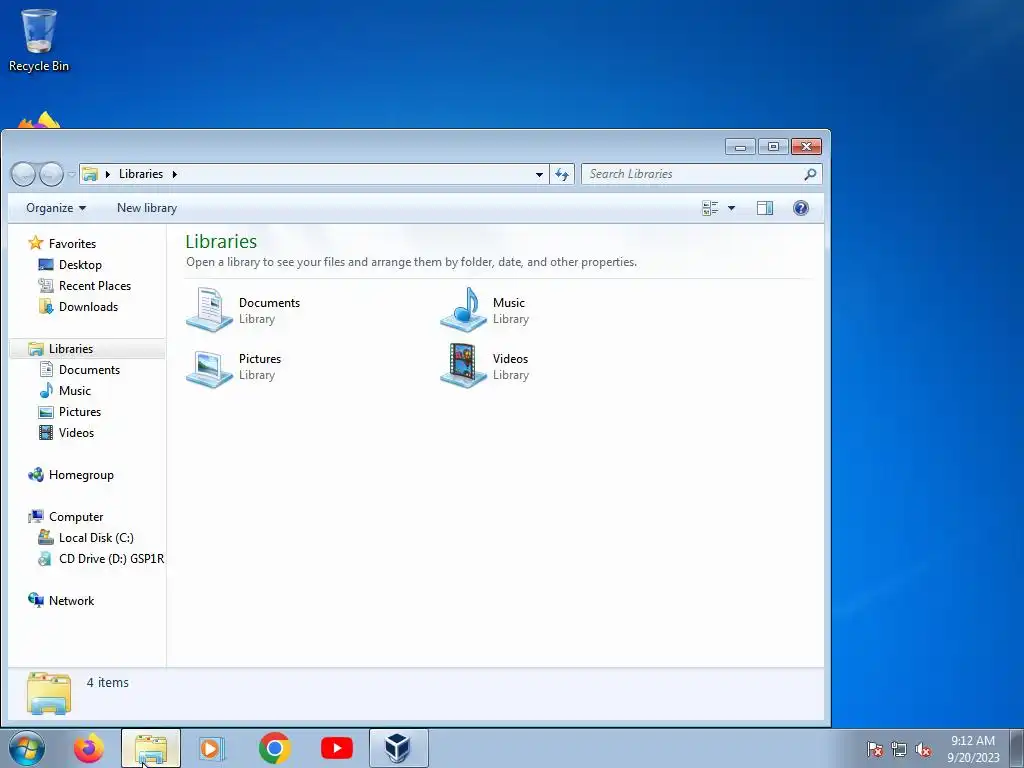Open YouTube from the taskbar
The width and height of the screenshot is (1024, 768).
337,748
